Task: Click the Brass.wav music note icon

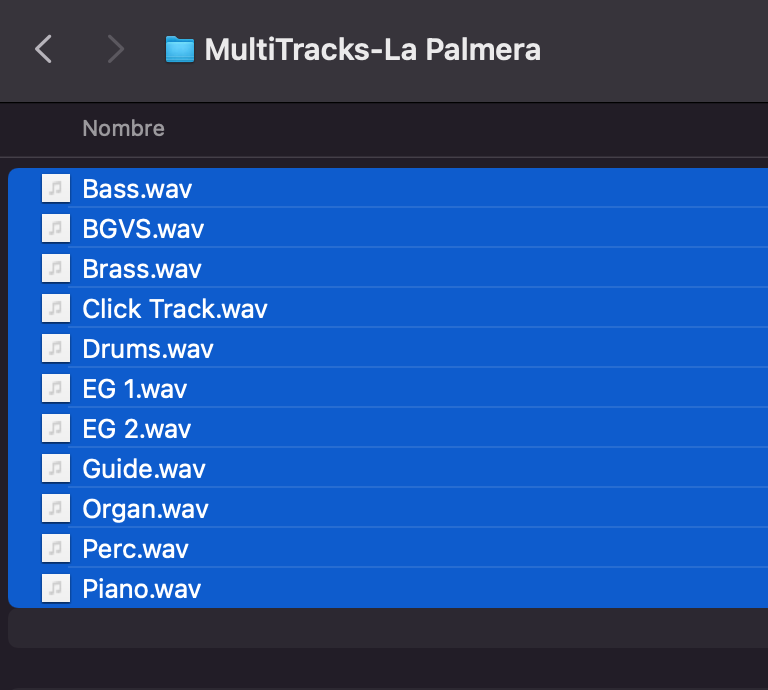Action: coord(56,268)
